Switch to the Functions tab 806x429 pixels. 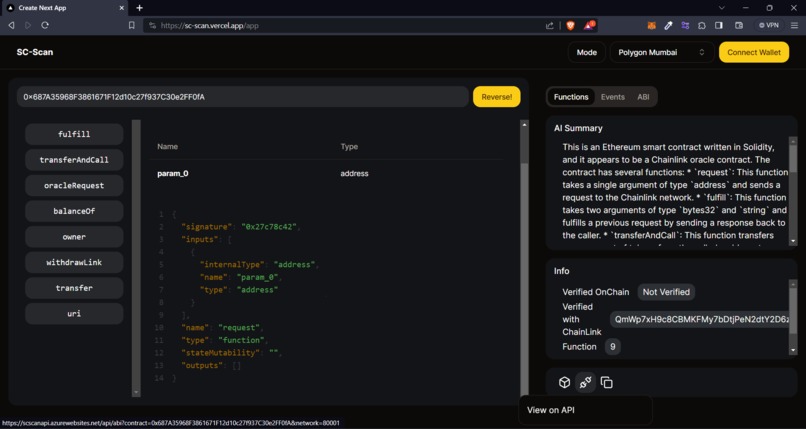tap(571, 97)
